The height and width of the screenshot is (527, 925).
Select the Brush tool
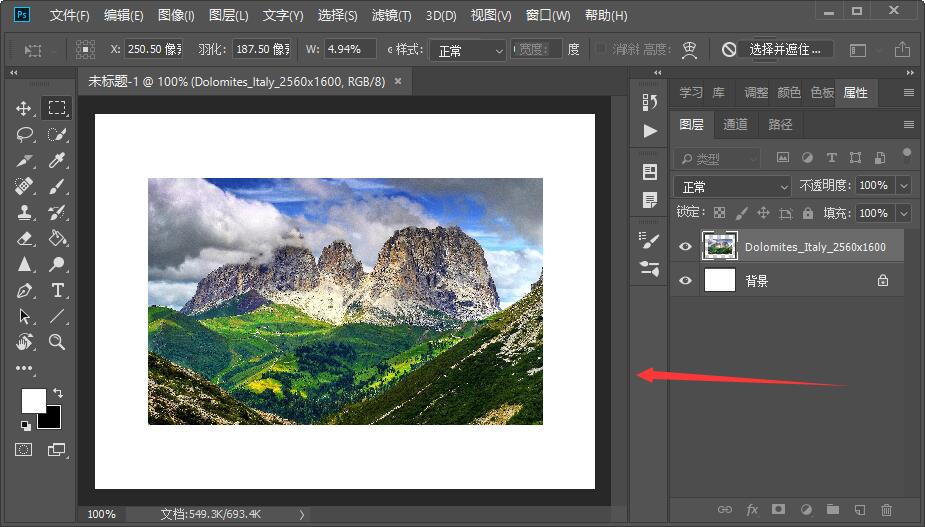(x=57, y=186)
